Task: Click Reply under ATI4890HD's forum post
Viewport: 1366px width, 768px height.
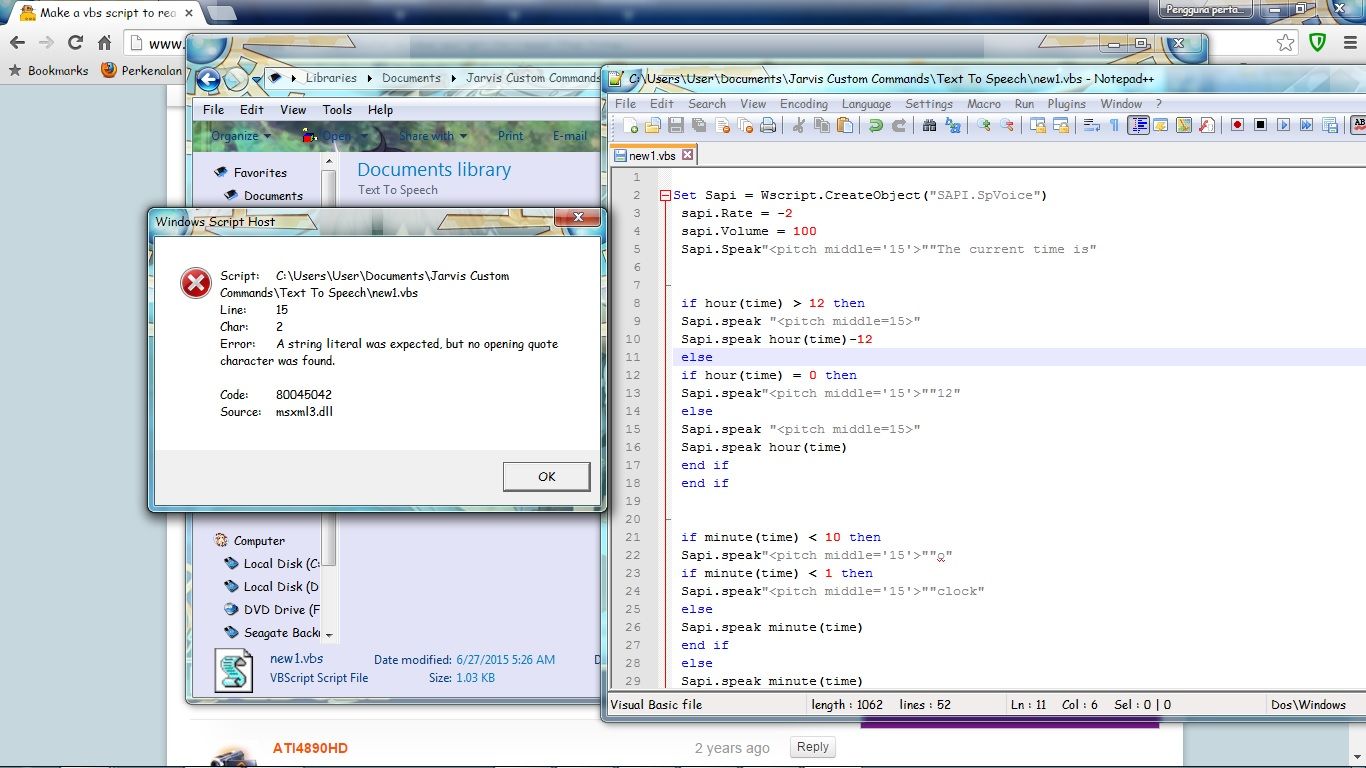Action: [812, 747]
